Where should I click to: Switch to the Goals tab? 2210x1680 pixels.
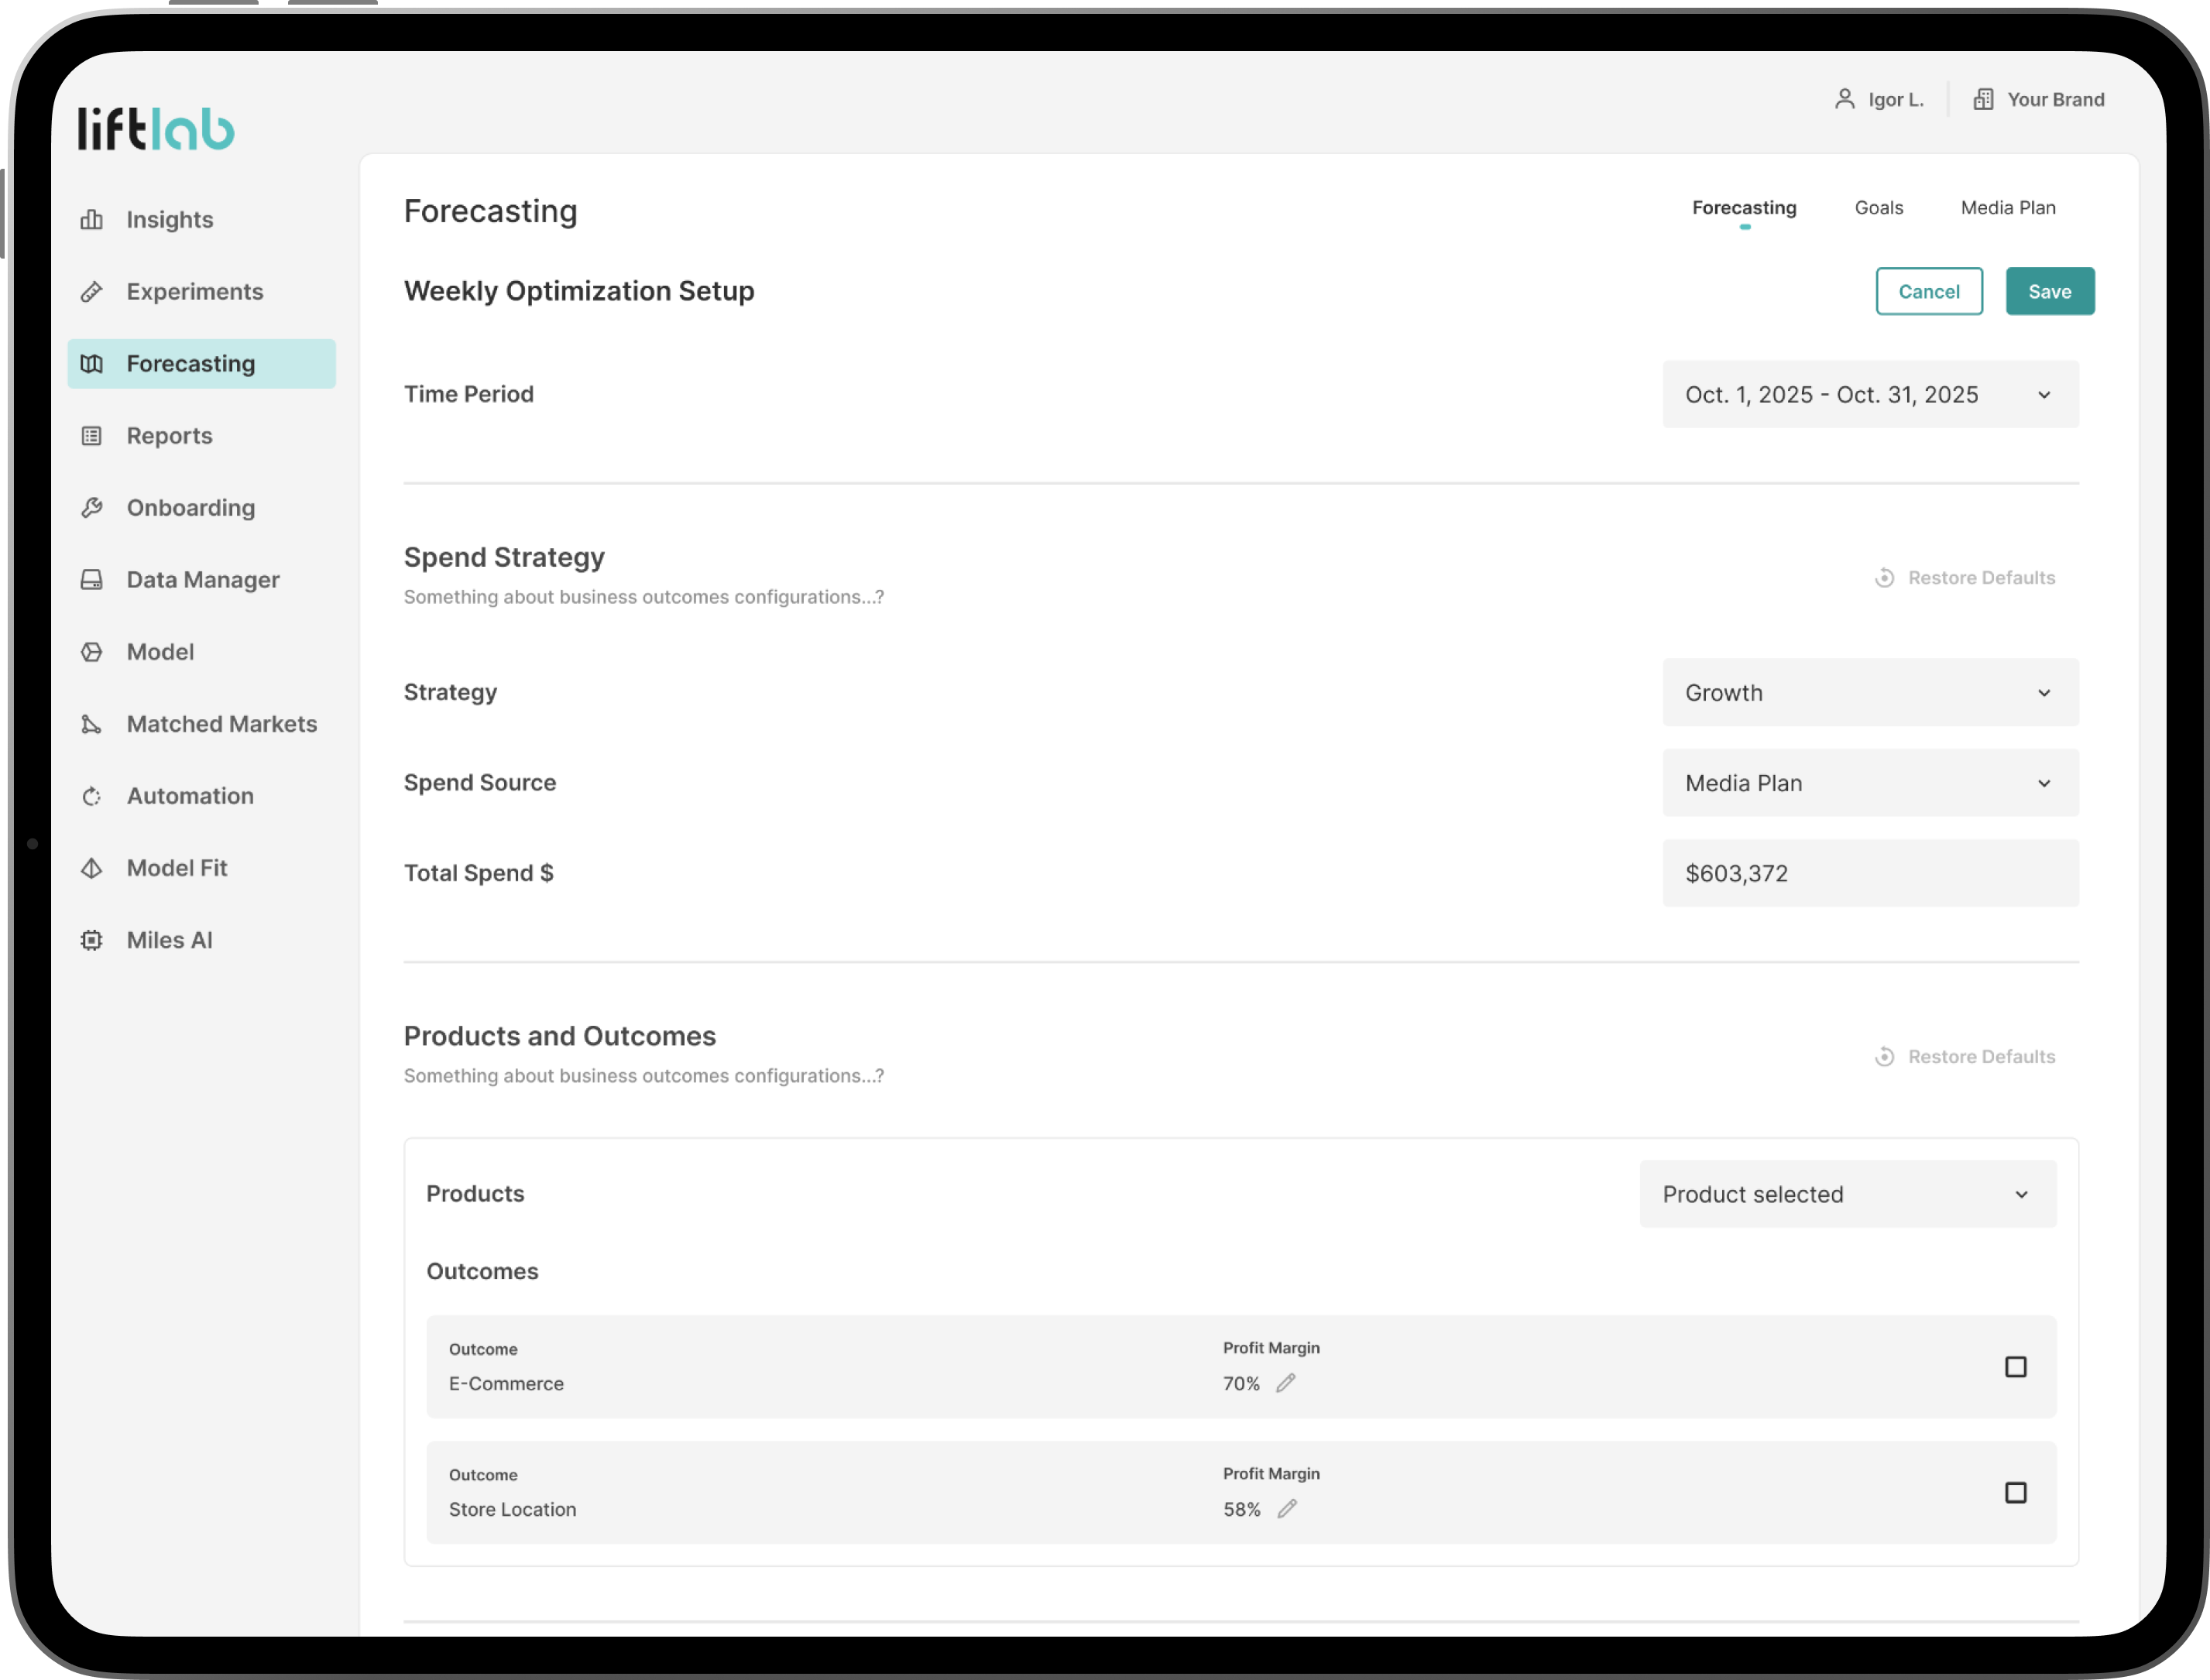coord(1878,208)
